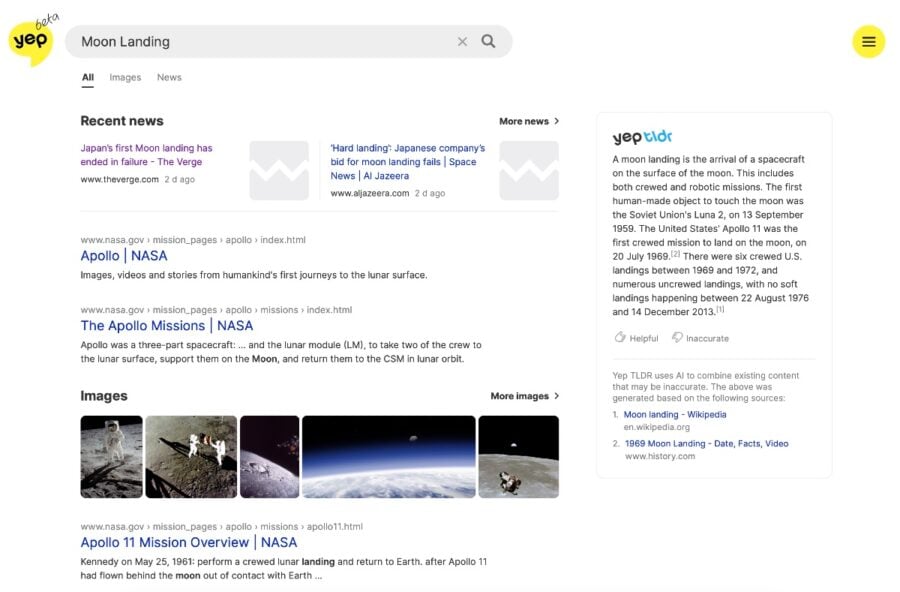Open 1969 Moon Landing - Date, Facts, Video source
The image size is (900, 592).
[707, 444]
